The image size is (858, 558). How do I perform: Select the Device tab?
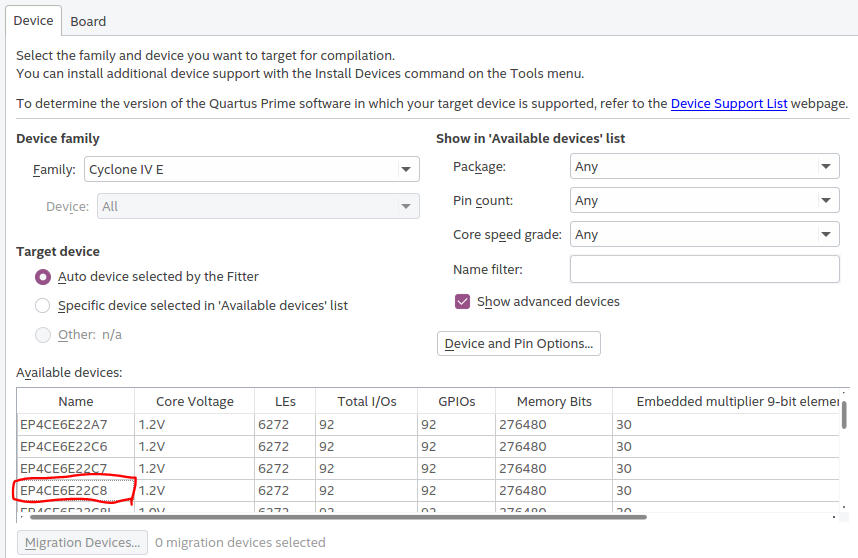pos(33,21)
